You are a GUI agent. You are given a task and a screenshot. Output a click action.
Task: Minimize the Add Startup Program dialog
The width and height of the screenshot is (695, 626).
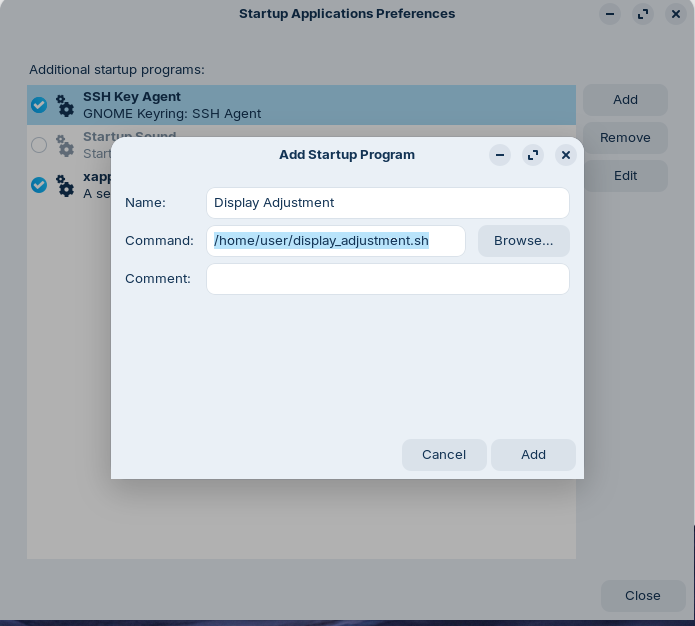pyautogui.click(x=500, y=155)
